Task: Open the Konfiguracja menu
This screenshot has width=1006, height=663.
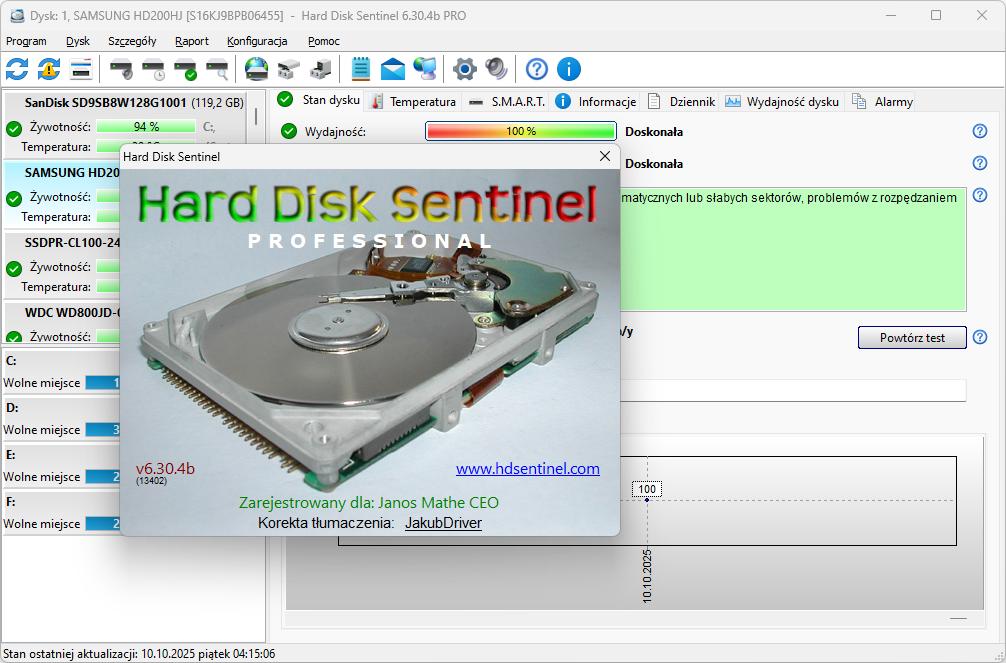Action: click(x=257, y=41)
